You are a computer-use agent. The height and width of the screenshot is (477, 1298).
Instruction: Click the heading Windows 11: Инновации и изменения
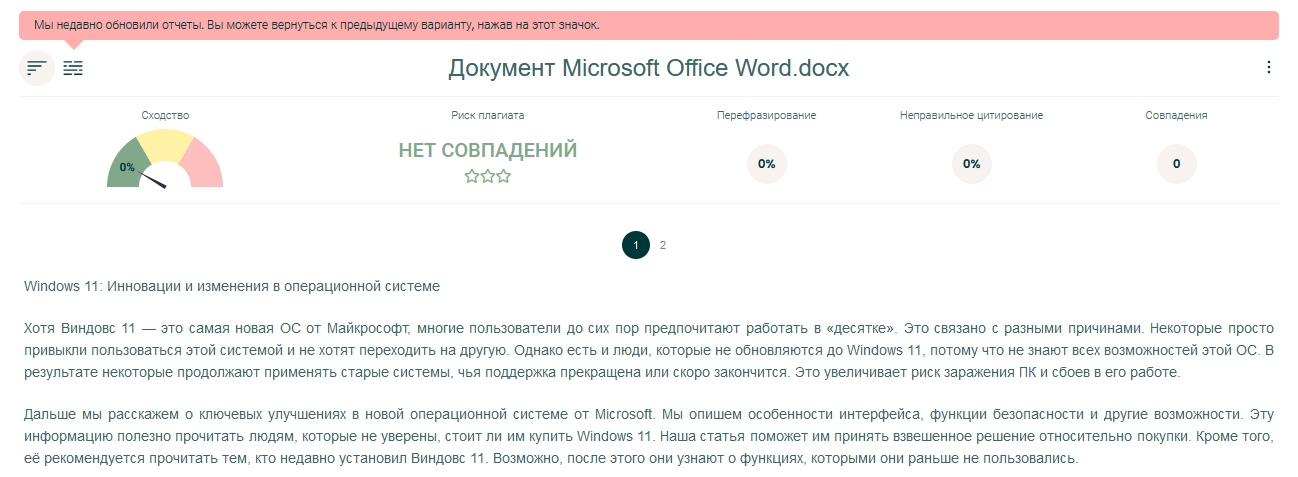point(232,286)
